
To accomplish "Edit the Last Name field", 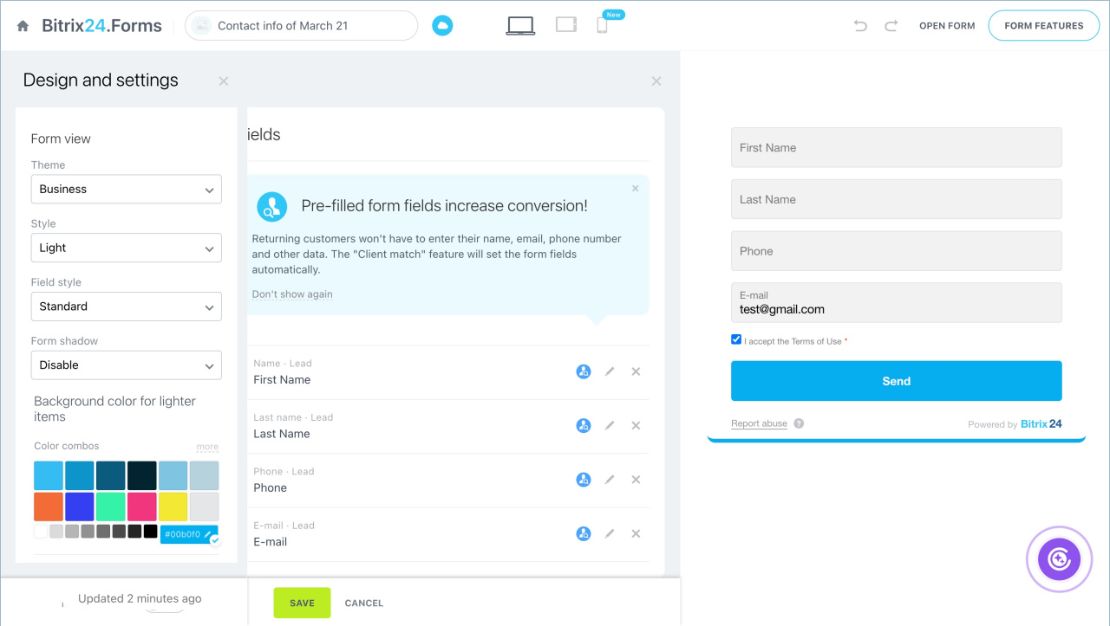I will click(610, 425).
